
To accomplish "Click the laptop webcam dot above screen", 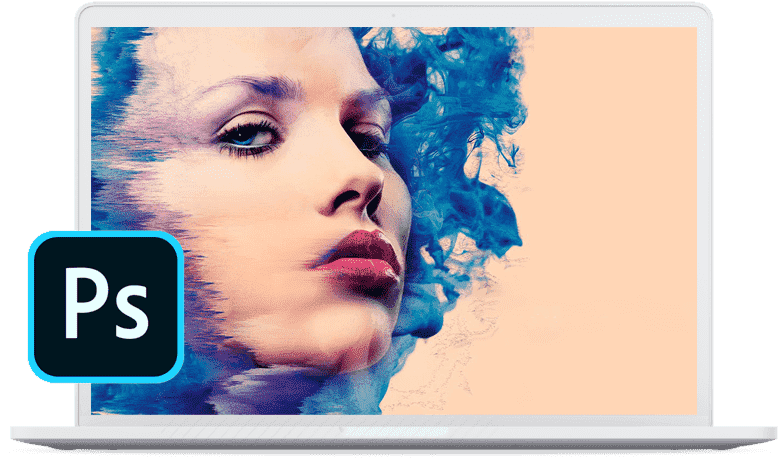I will [x=393, y=15].
